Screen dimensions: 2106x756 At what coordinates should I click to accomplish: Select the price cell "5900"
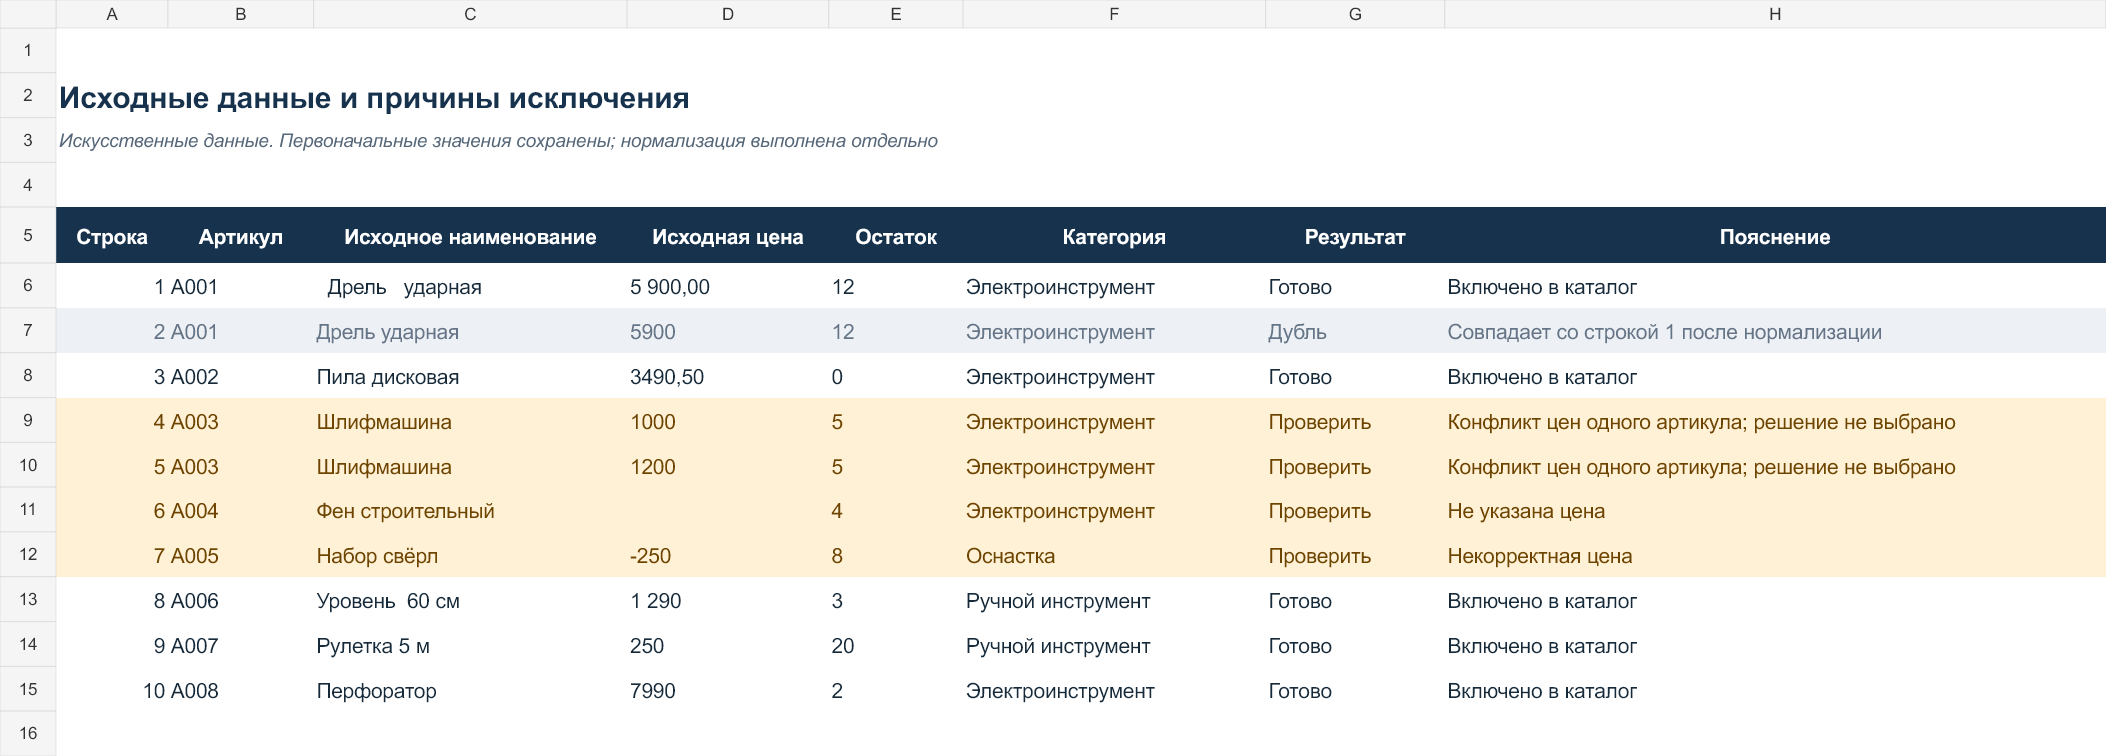(x=728, y=332)
